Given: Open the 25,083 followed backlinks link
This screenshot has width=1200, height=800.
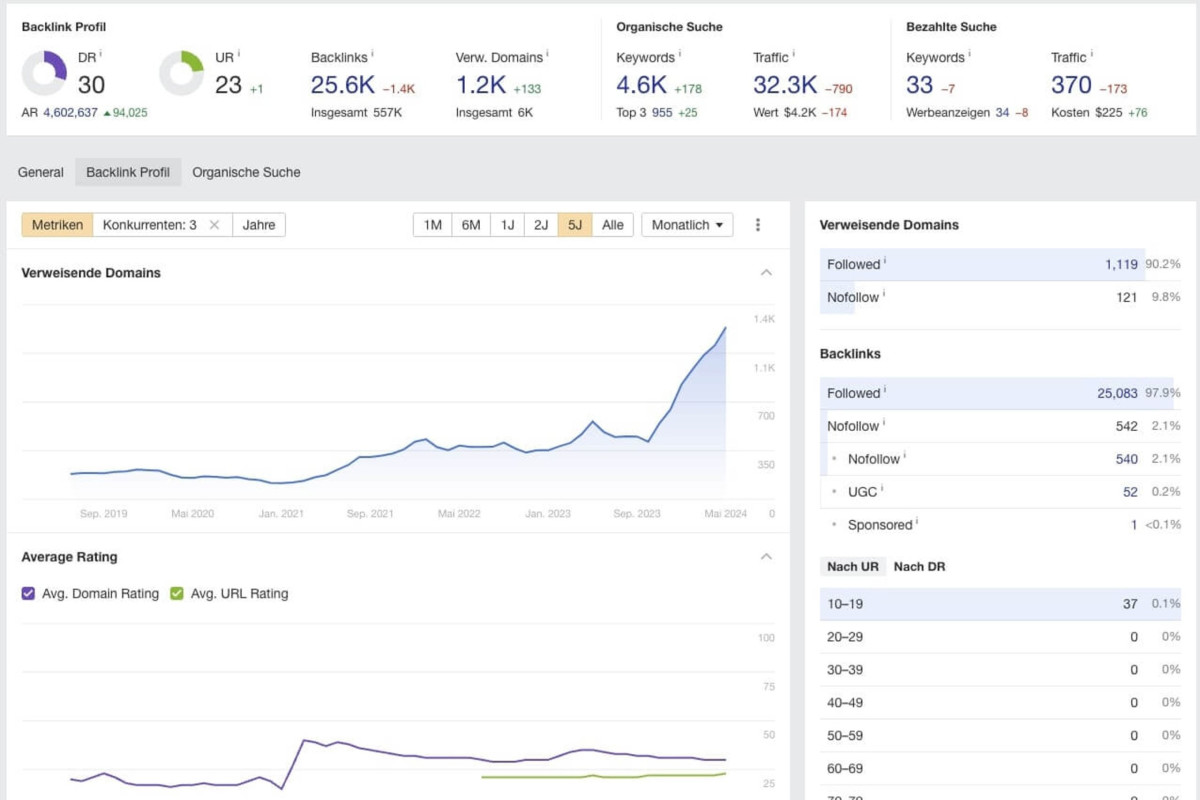Looking at the screenshot, I should coord(1117,393).
